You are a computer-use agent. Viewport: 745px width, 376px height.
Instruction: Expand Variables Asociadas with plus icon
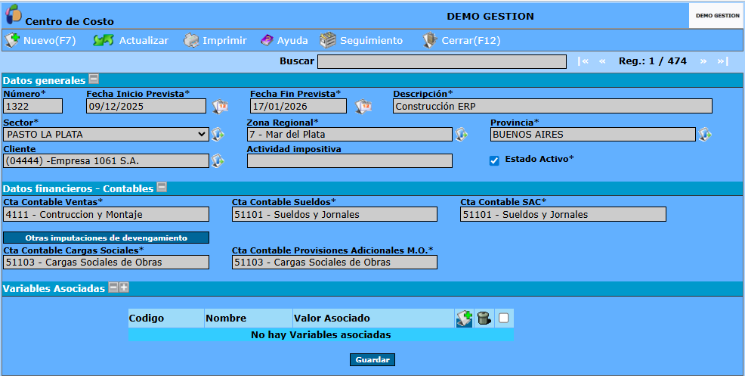click(x=124, y=287)
